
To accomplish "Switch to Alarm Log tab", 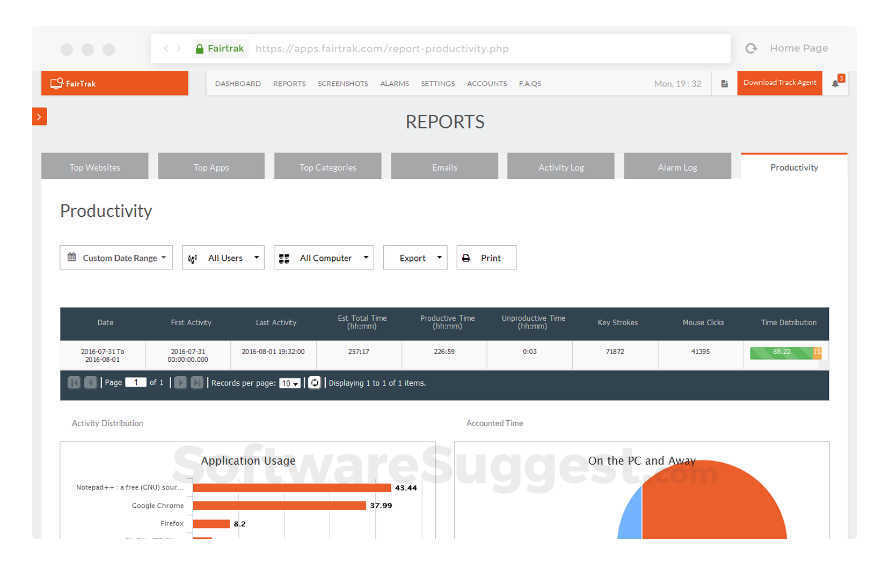I will point(677,166).
